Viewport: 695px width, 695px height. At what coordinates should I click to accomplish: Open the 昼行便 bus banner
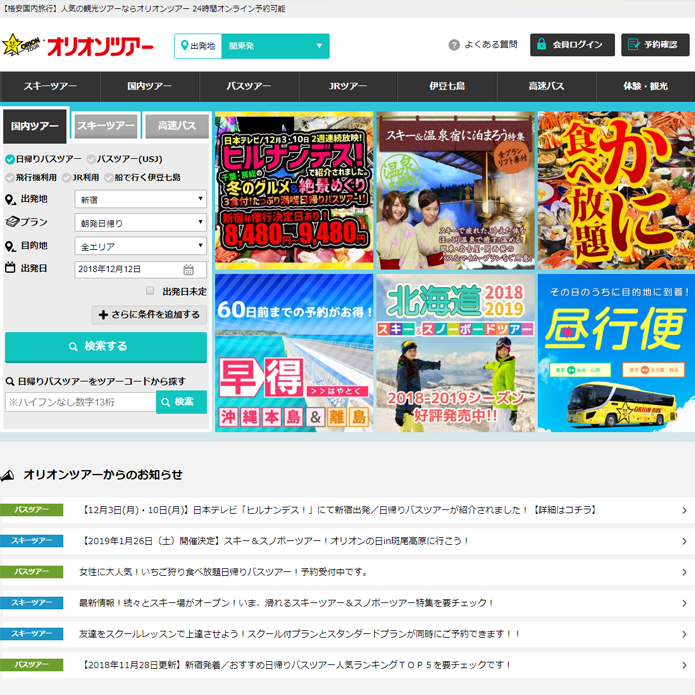pyautogui.click(x=617, y=353)
